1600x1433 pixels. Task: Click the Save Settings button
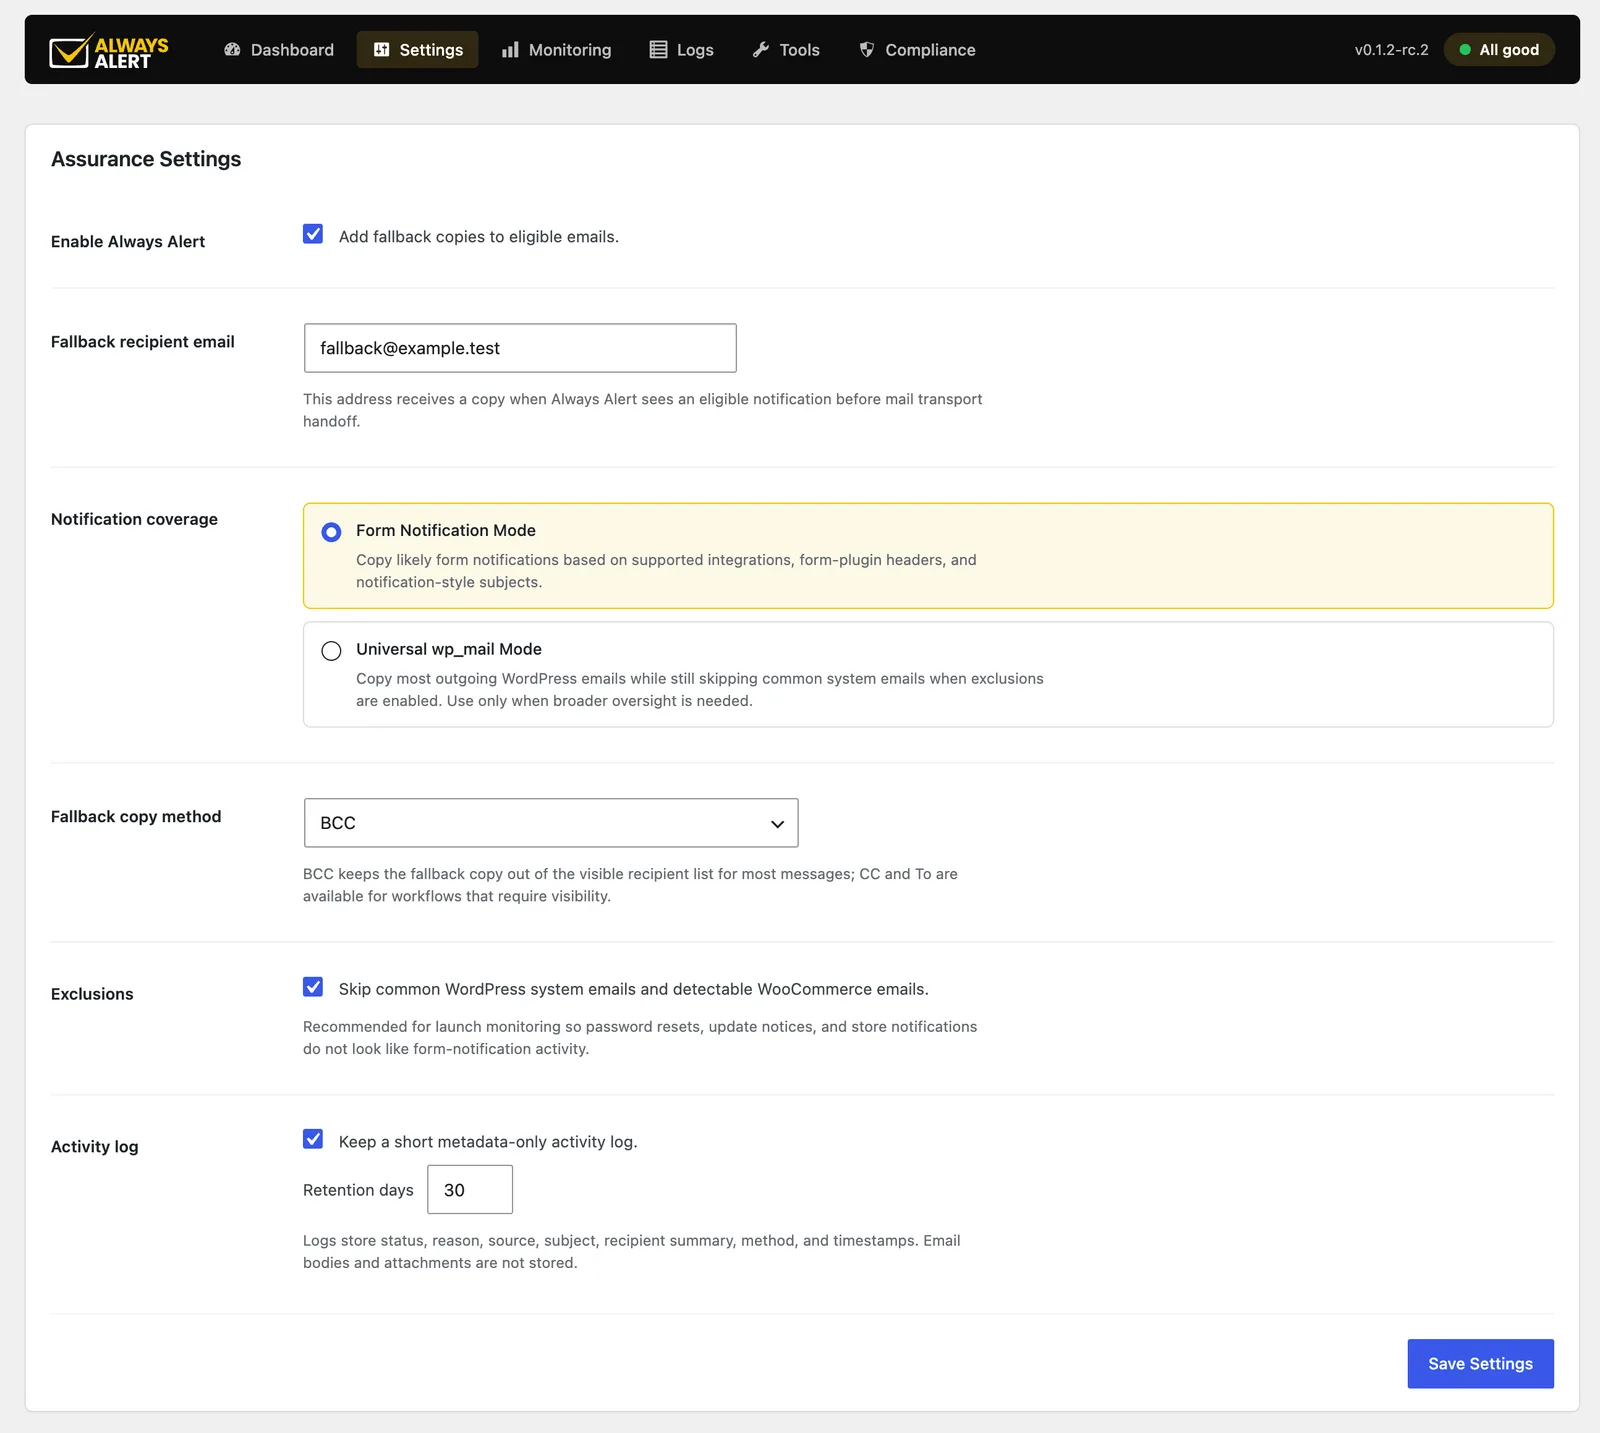(1481, 1364)
